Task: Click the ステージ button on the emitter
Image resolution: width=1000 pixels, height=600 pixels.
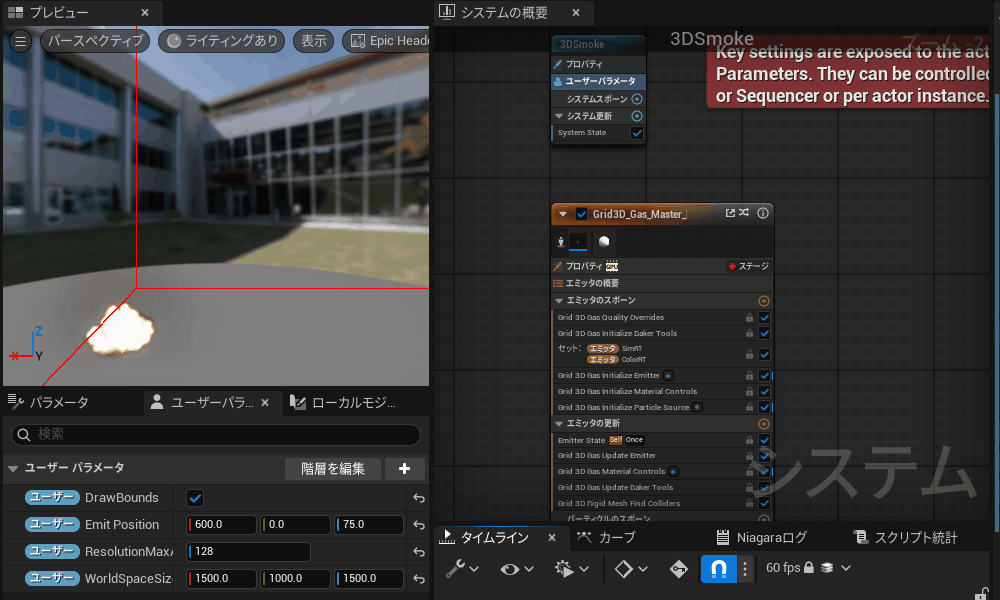Action: click(x=748, y=266)
